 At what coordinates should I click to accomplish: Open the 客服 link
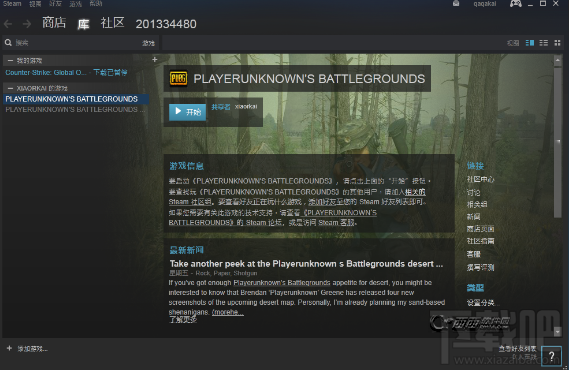(474, 254)
